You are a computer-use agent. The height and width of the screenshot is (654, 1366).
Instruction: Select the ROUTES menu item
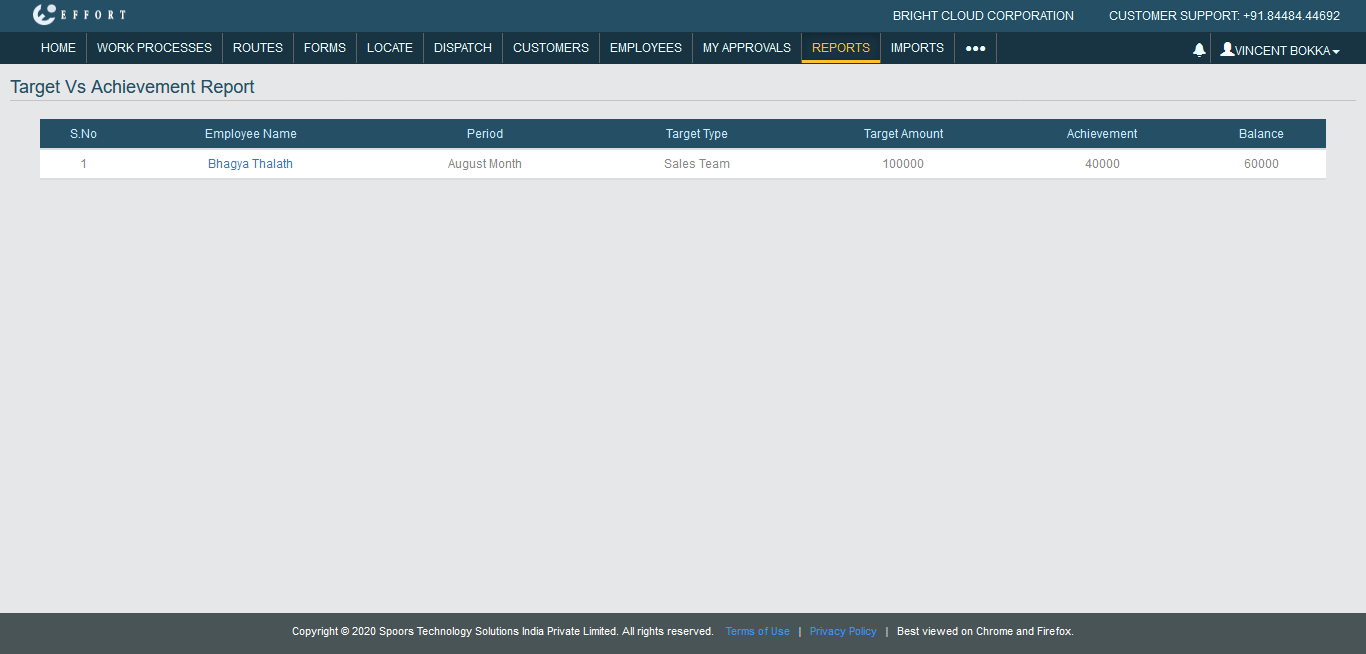point(258,48)
